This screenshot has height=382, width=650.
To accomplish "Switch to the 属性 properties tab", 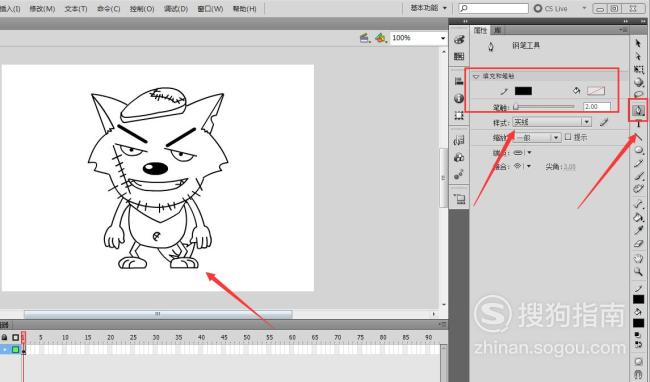I will pyautogui.click(x=481, y=30).
